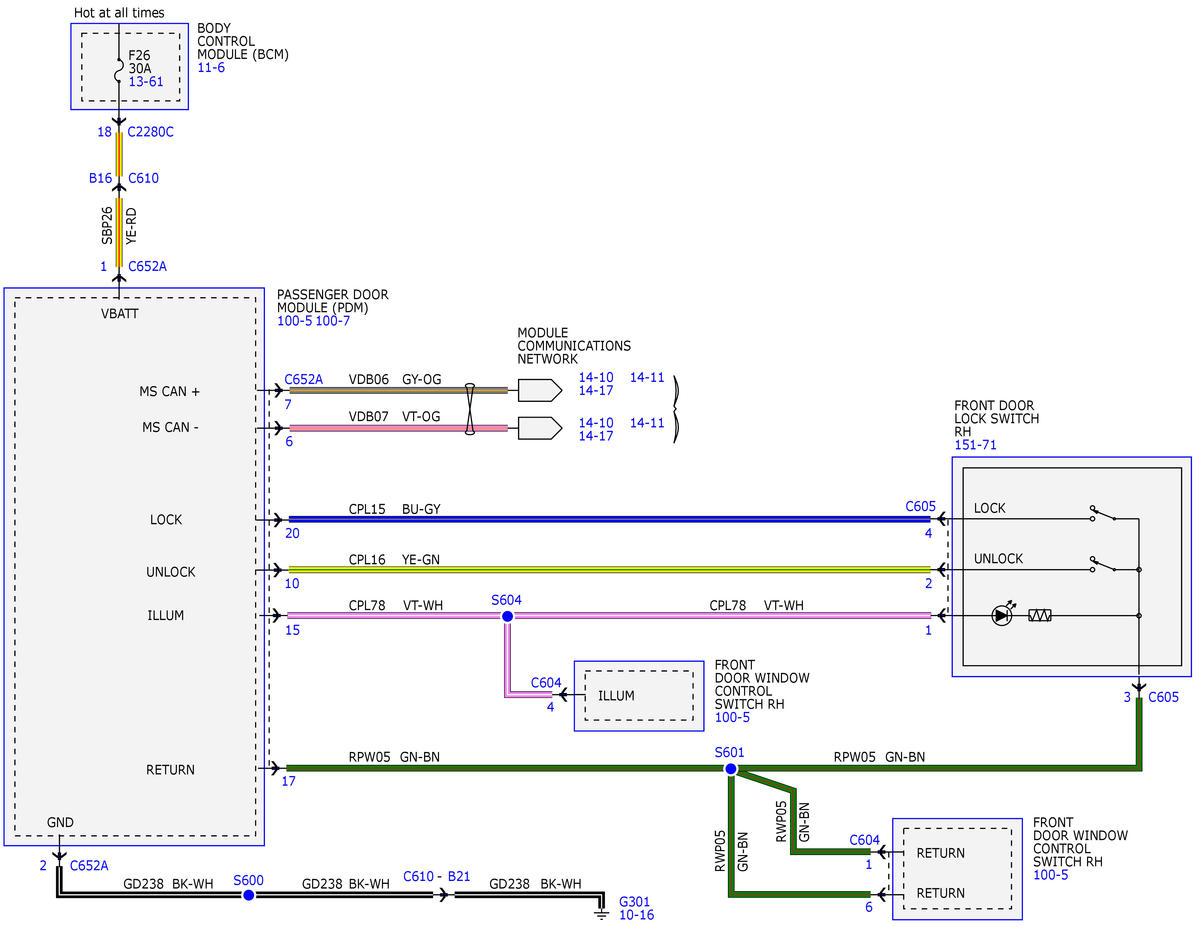Image resolution: width=1199 pixels, height=927 pixels.
Task: Click the ILLUM box of window control switch
Action: click(x=638, y=695)
